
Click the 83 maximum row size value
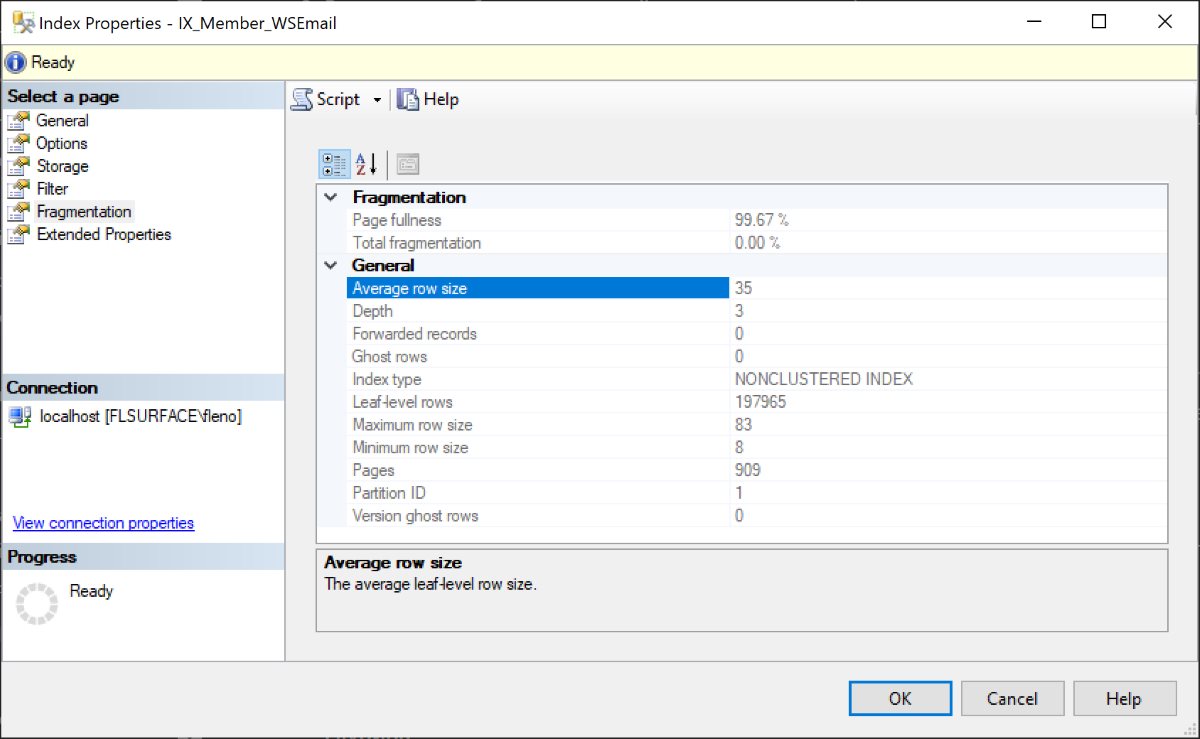point(743,425)
